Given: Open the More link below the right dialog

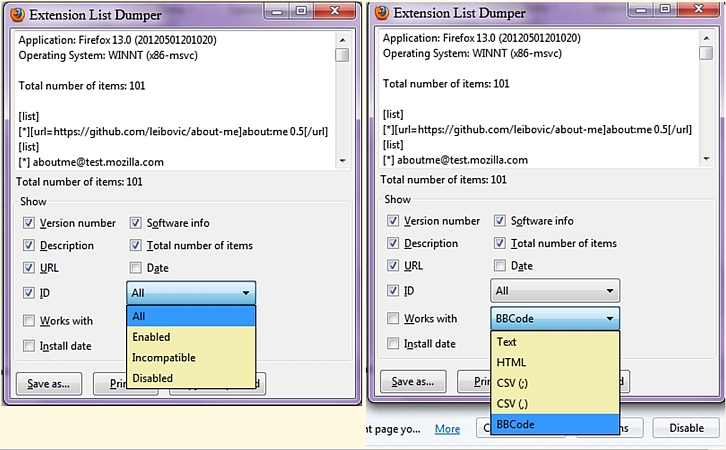Looking at the screenshot, I should tap(447, 429).
